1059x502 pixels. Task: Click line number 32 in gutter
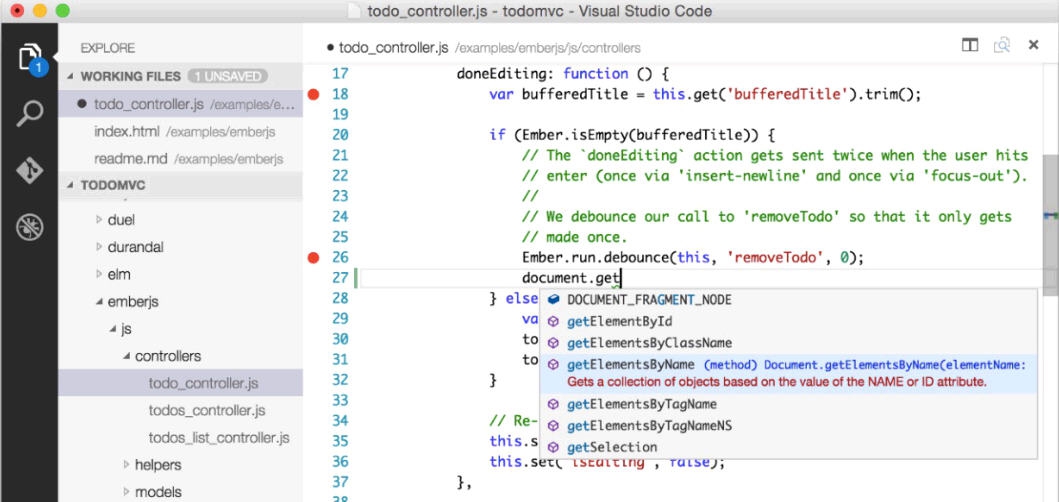tap(340, 380)
